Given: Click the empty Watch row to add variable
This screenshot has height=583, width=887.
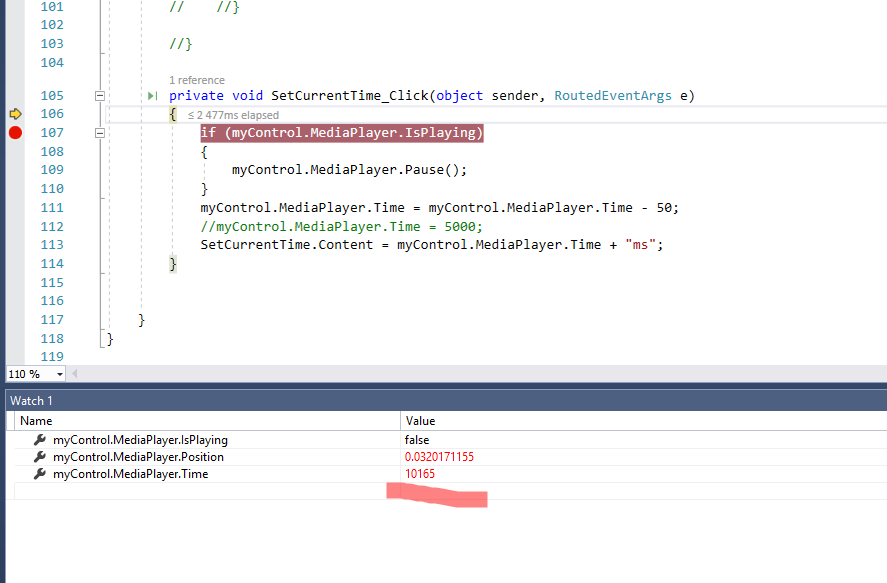Looking at the screenshot, I should tap(200, 491).
